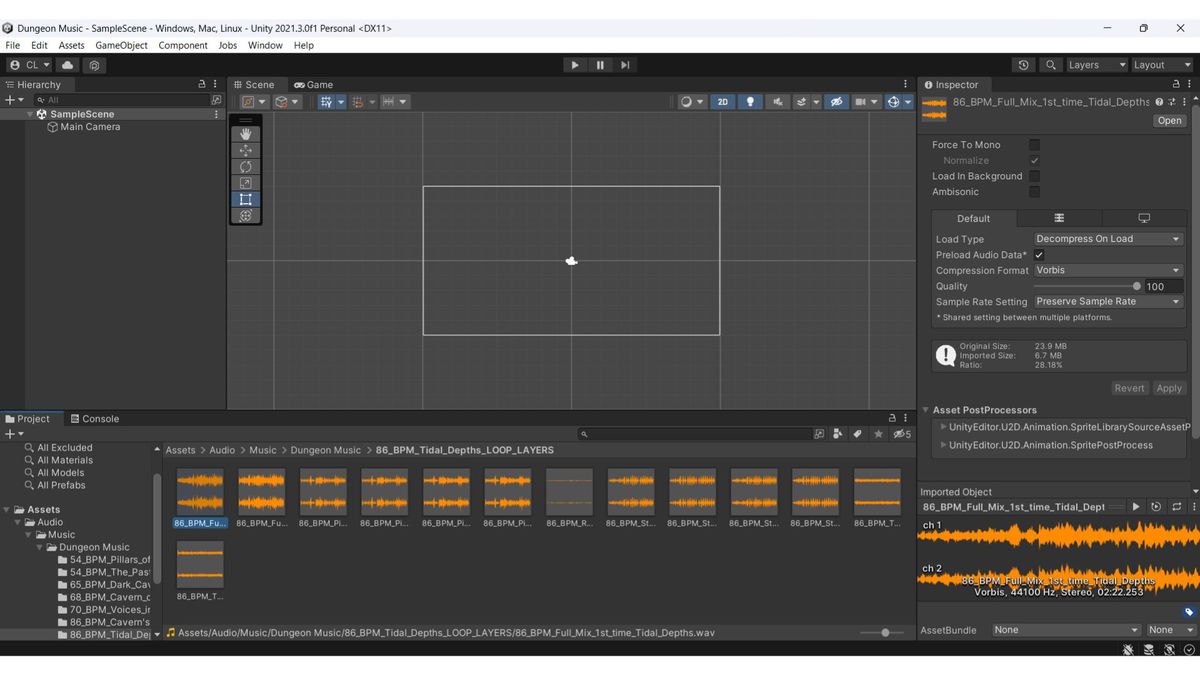
Task: Switch to the Console tab
Action: [x=94, y=419]
